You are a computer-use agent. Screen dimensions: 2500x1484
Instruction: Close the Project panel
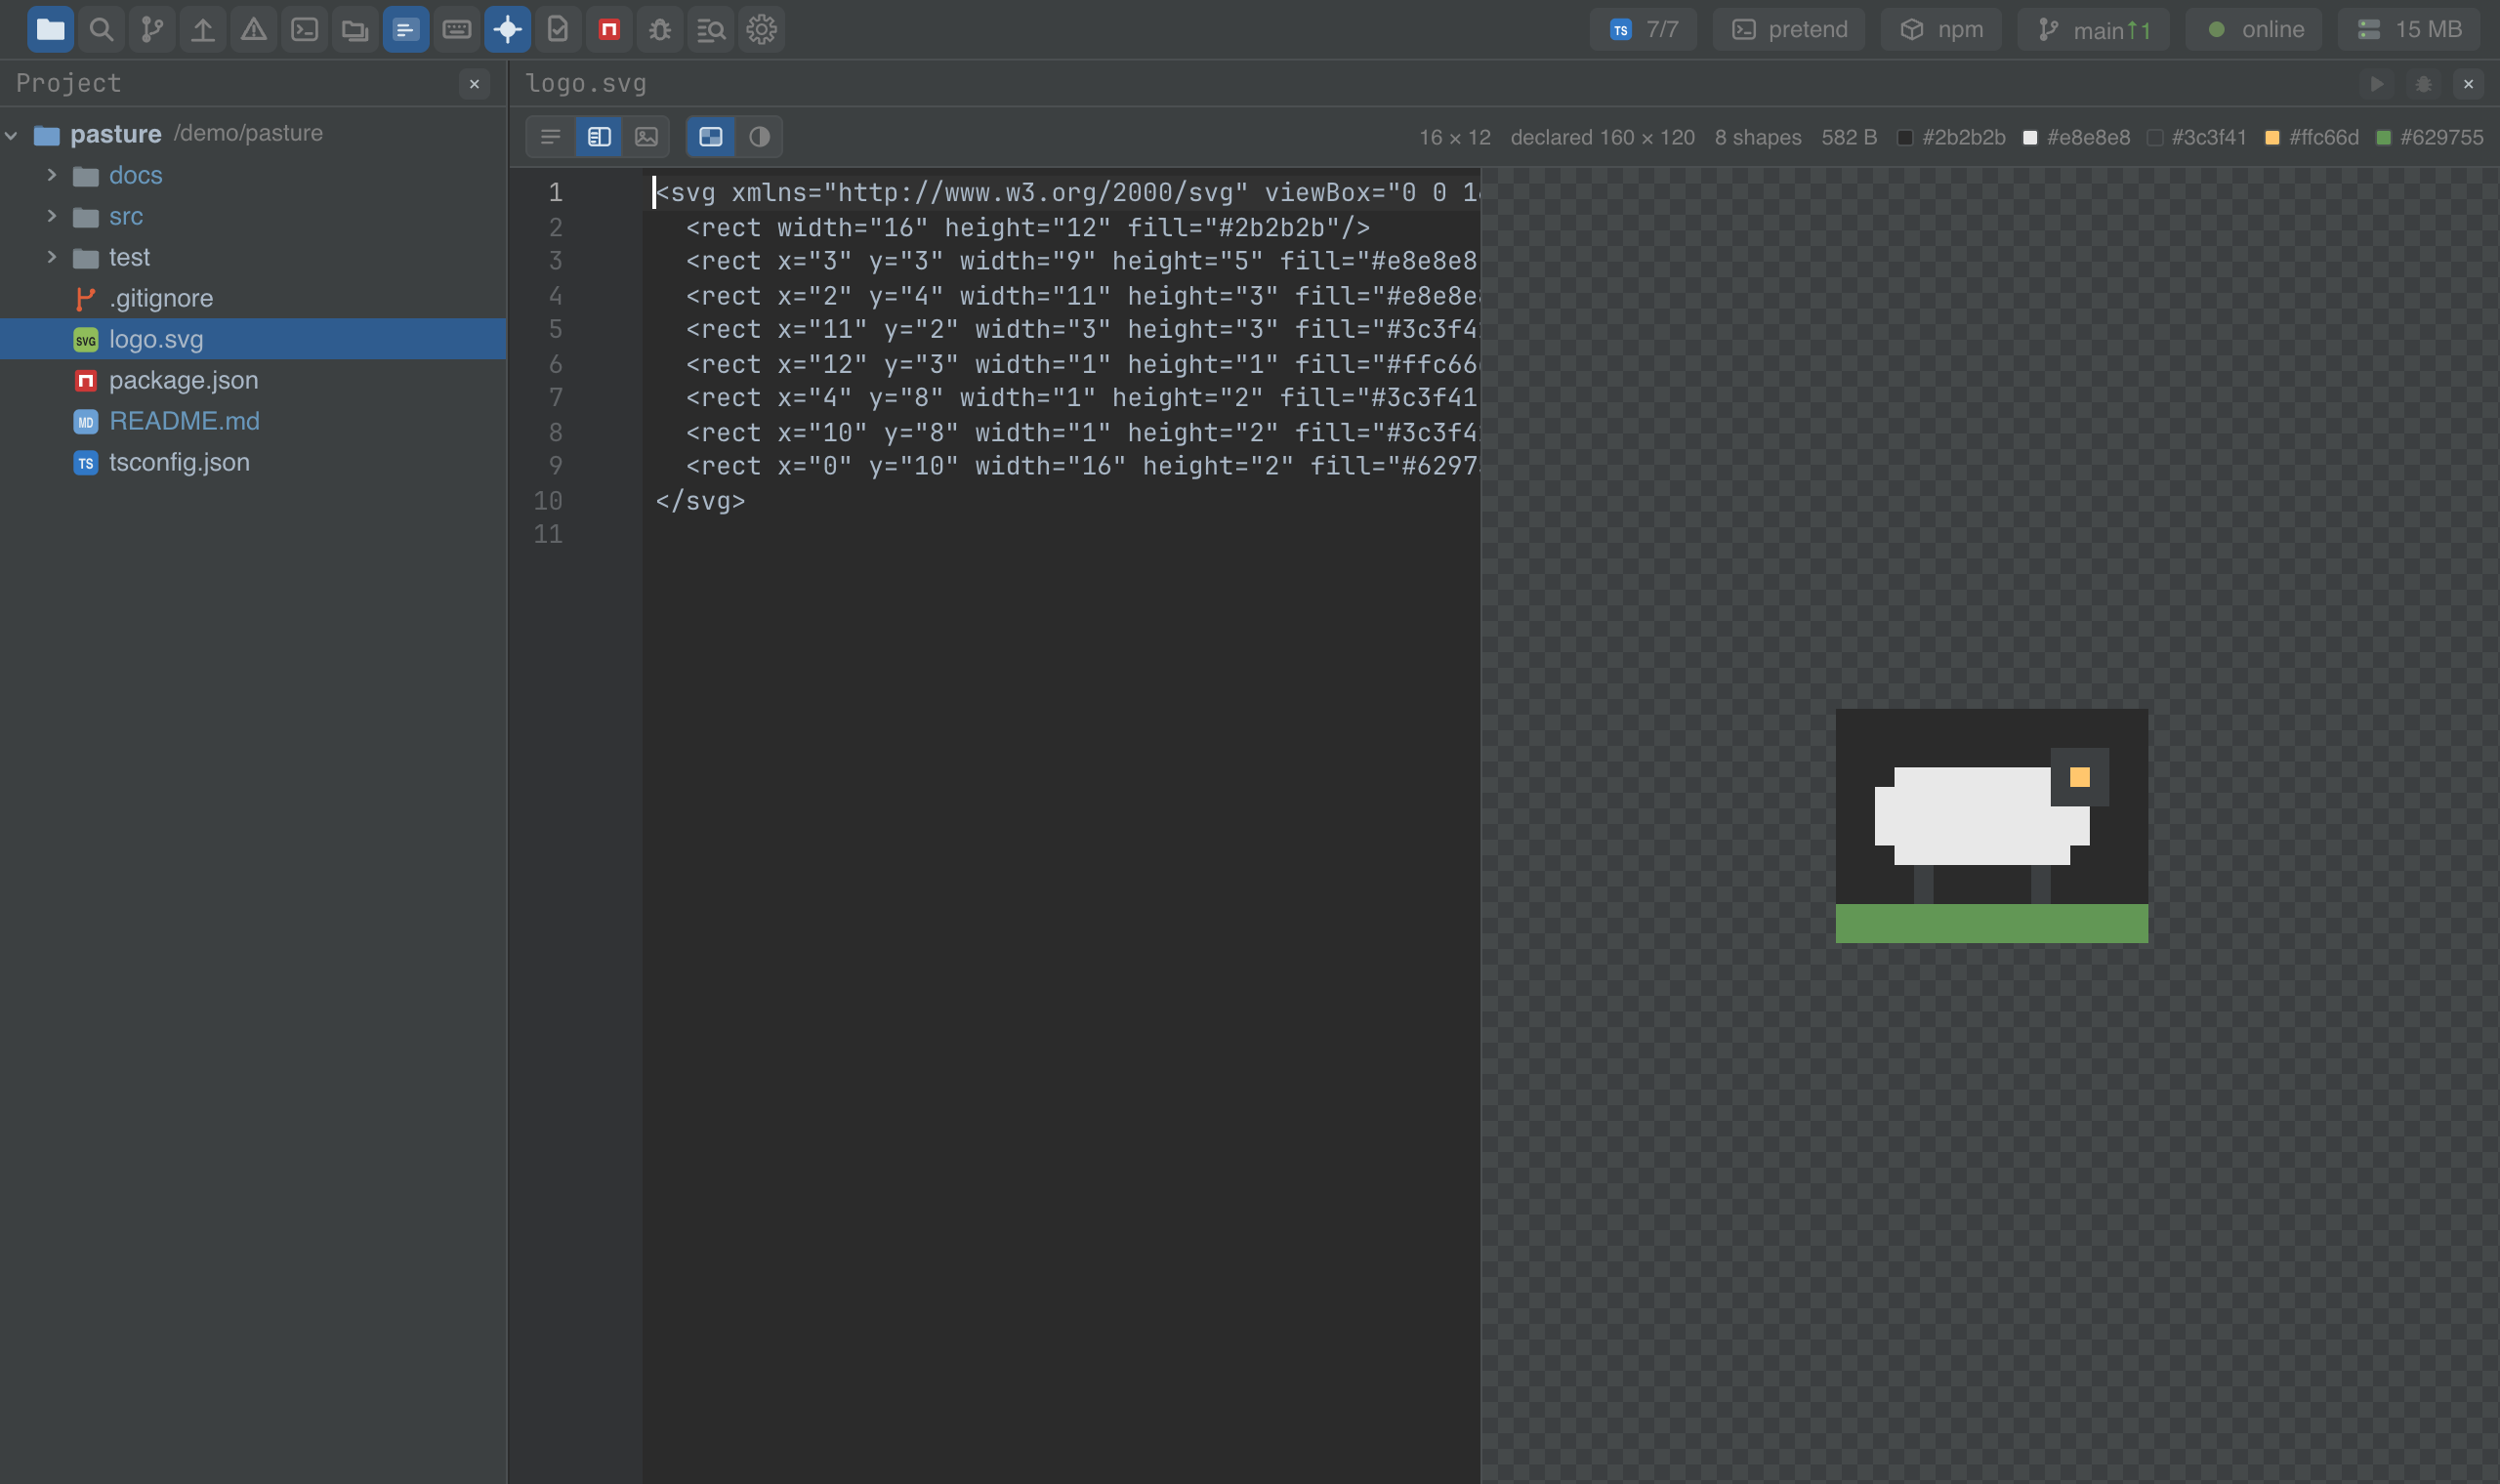[x=475, y=84]
